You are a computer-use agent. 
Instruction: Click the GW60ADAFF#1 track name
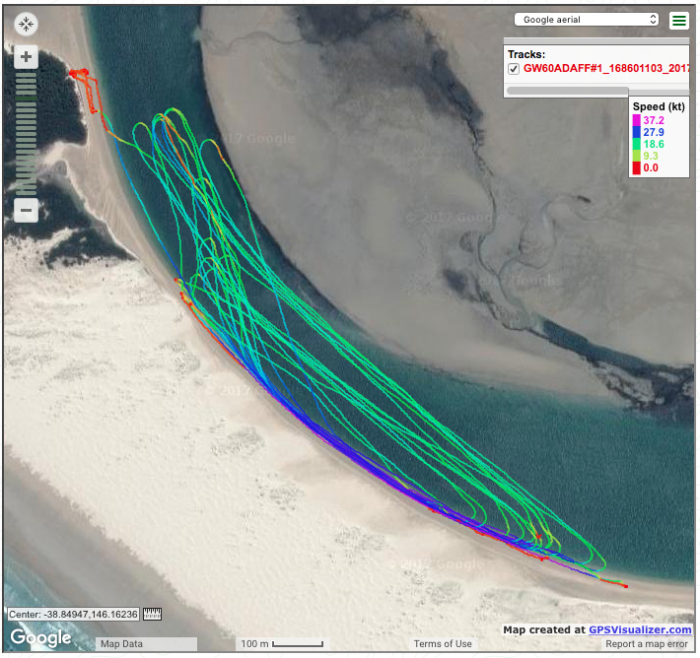[x=606, y=69]
